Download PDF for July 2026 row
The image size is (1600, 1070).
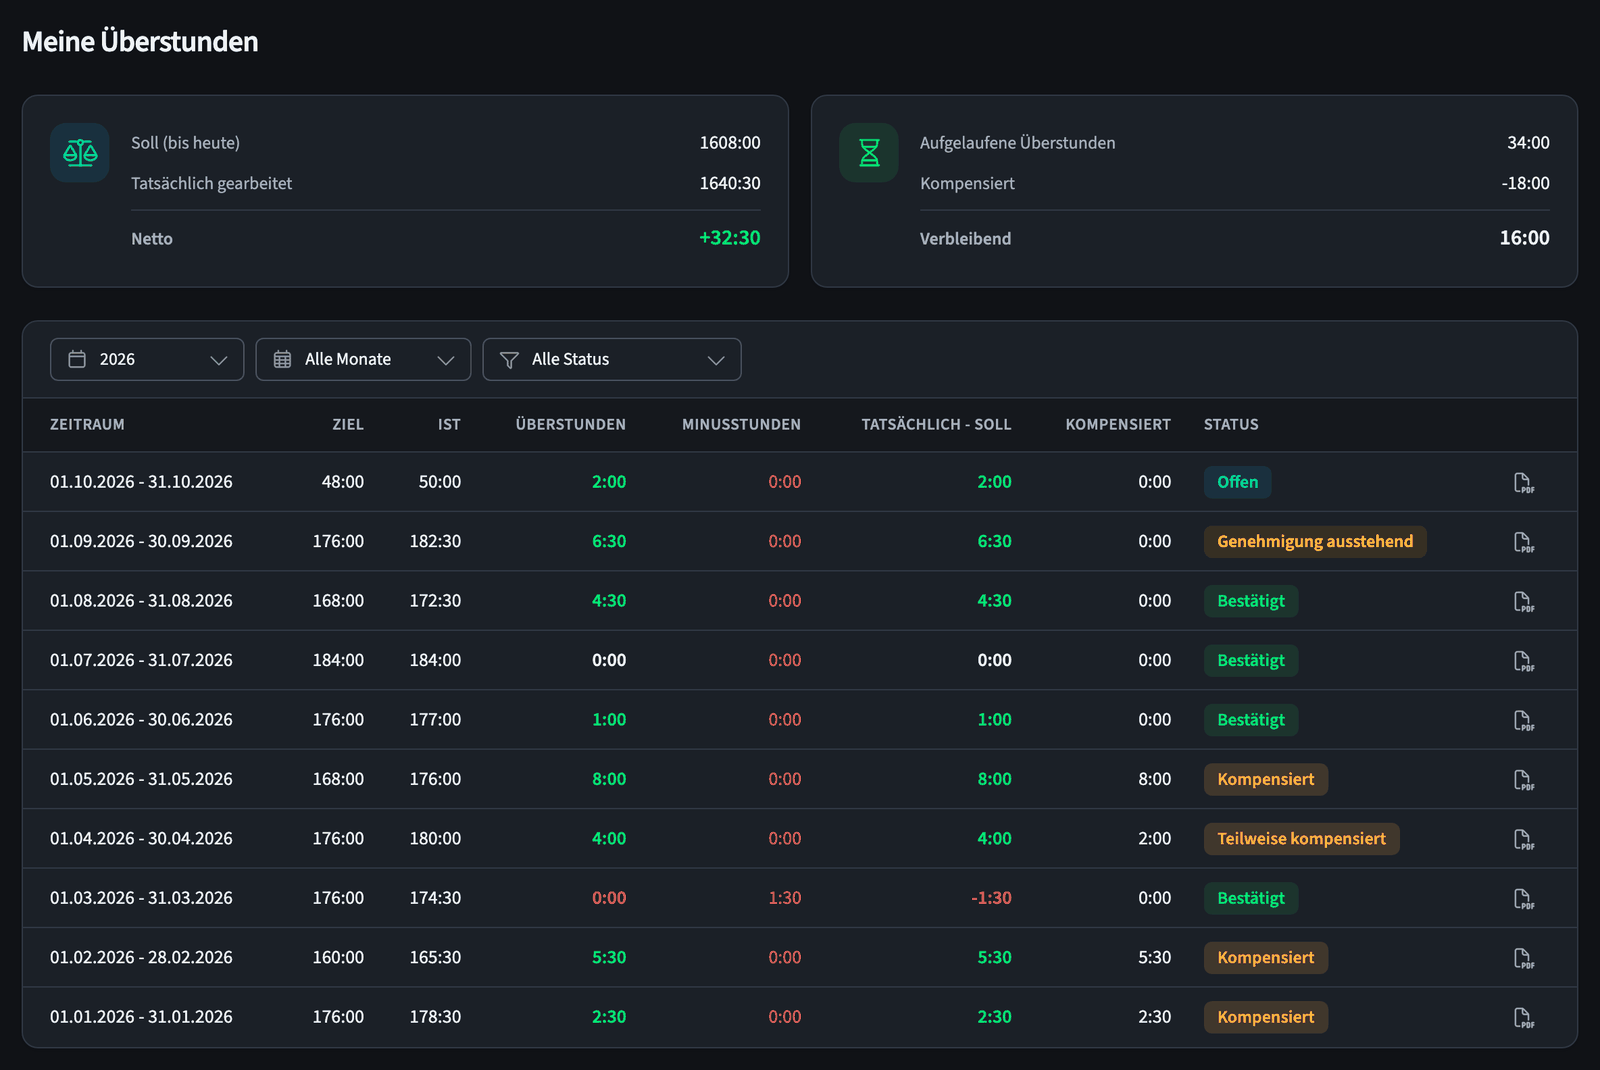tap(1523, 661)
